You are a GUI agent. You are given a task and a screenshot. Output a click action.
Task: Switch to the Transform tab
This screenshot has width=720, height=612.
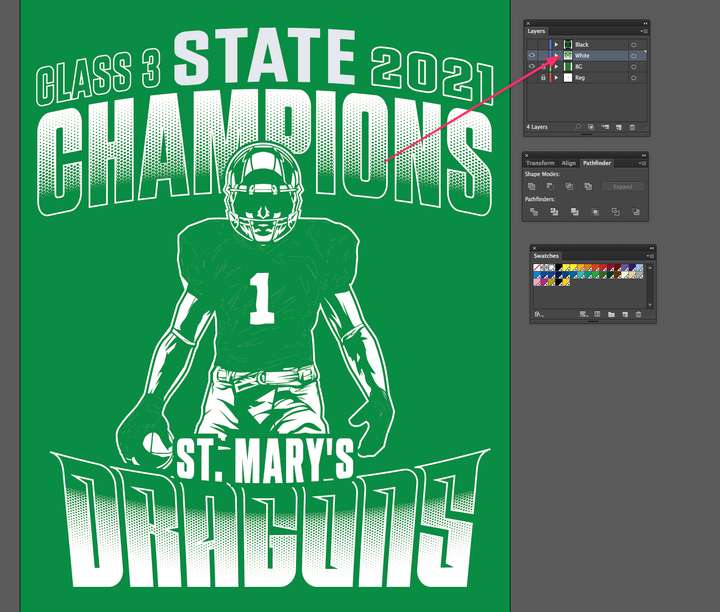(540, 163)
